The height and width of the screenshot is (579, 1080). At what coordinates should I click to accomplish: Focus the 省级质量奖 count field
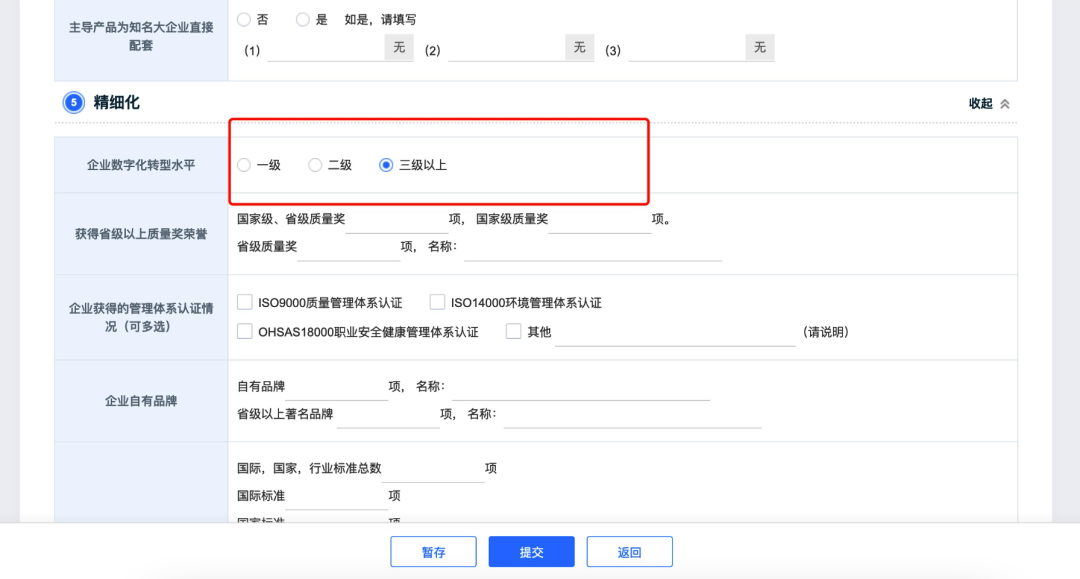tap(349, 248)
